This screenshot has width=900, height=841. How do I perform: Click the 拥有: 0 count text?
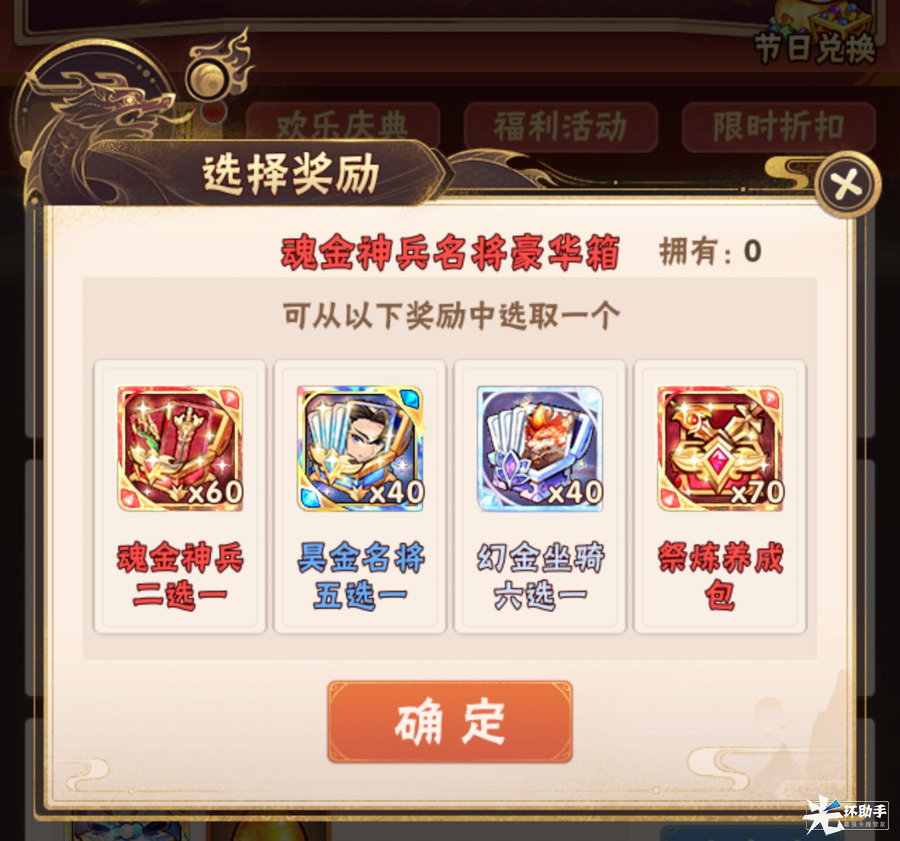tap(711, 252)
